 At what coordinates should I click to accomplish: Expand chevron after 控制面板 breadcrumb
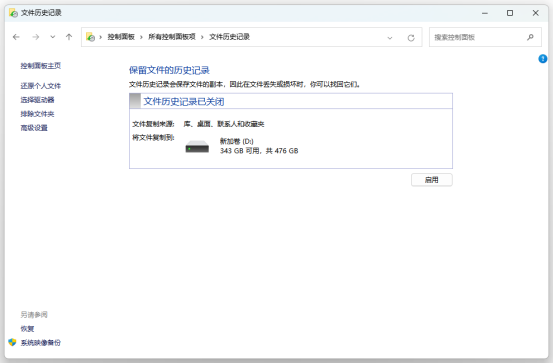[141, 37]
